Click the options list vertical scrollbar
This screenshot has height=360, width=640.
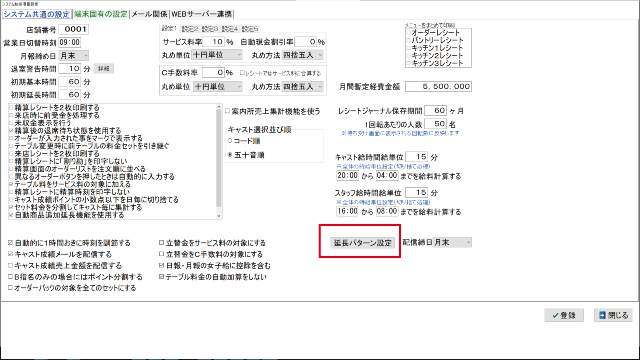(219, 161)
